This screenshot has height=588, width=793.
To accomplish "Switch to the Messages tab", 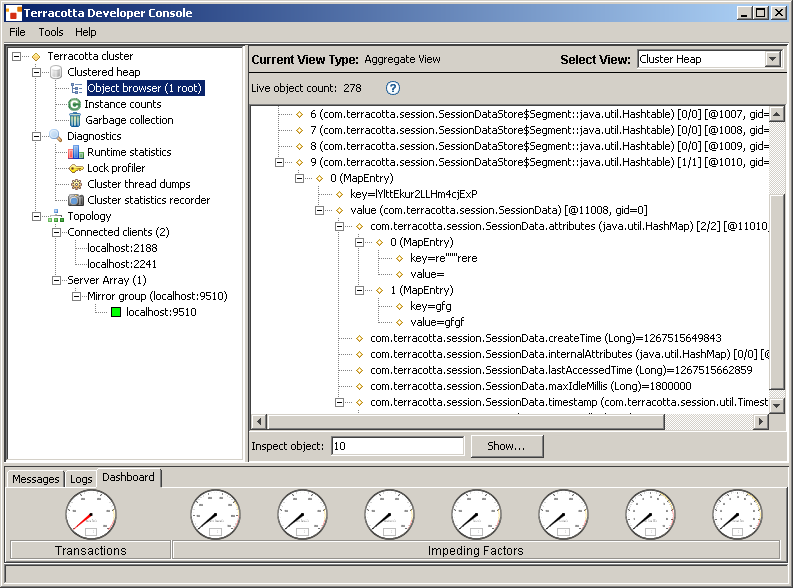I will coord(36,479).
